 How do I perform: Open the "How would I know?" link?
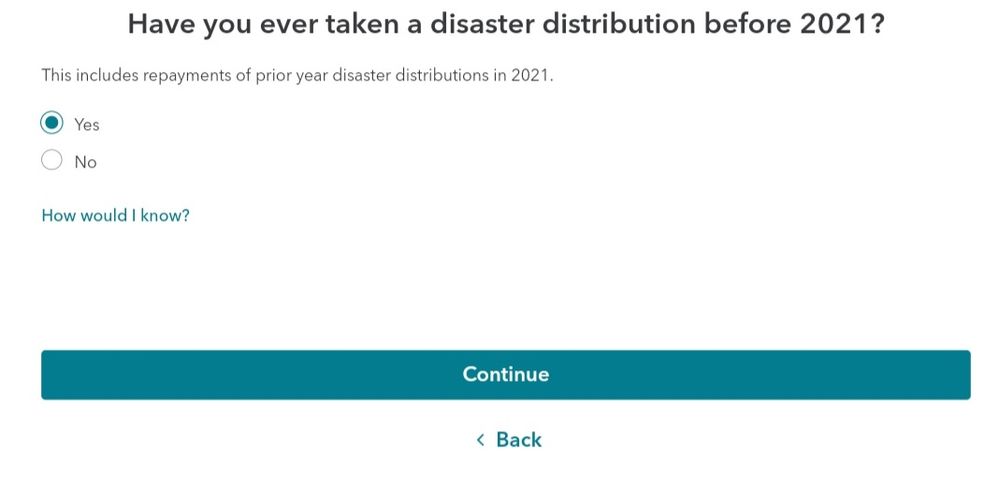tap(115, 215)
